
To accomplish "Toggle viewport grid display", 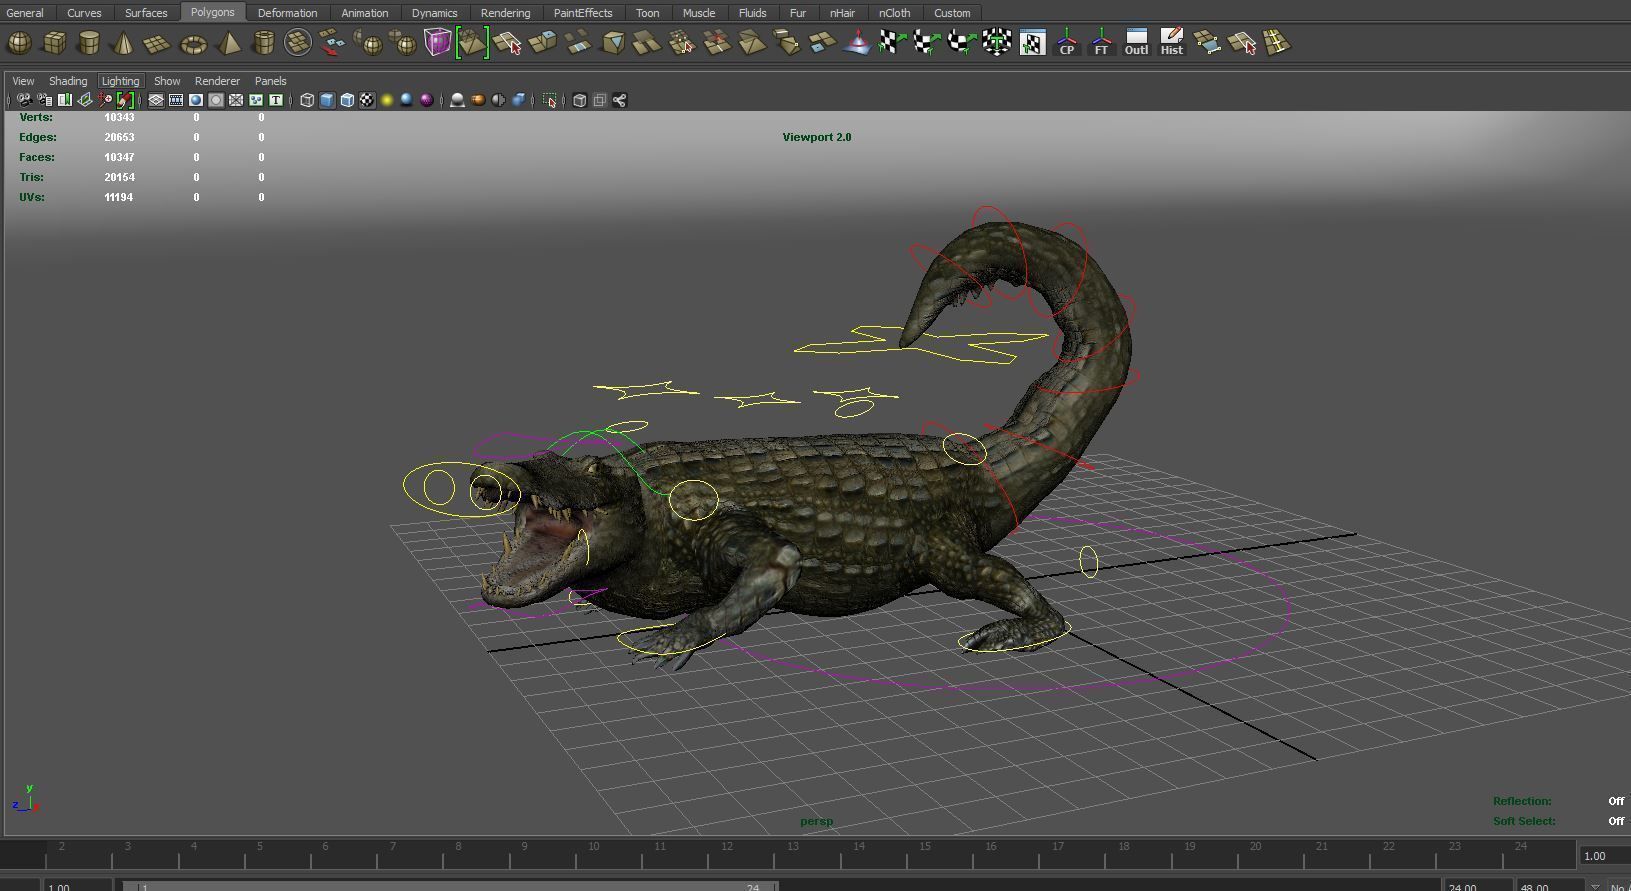I will point(156,100).
